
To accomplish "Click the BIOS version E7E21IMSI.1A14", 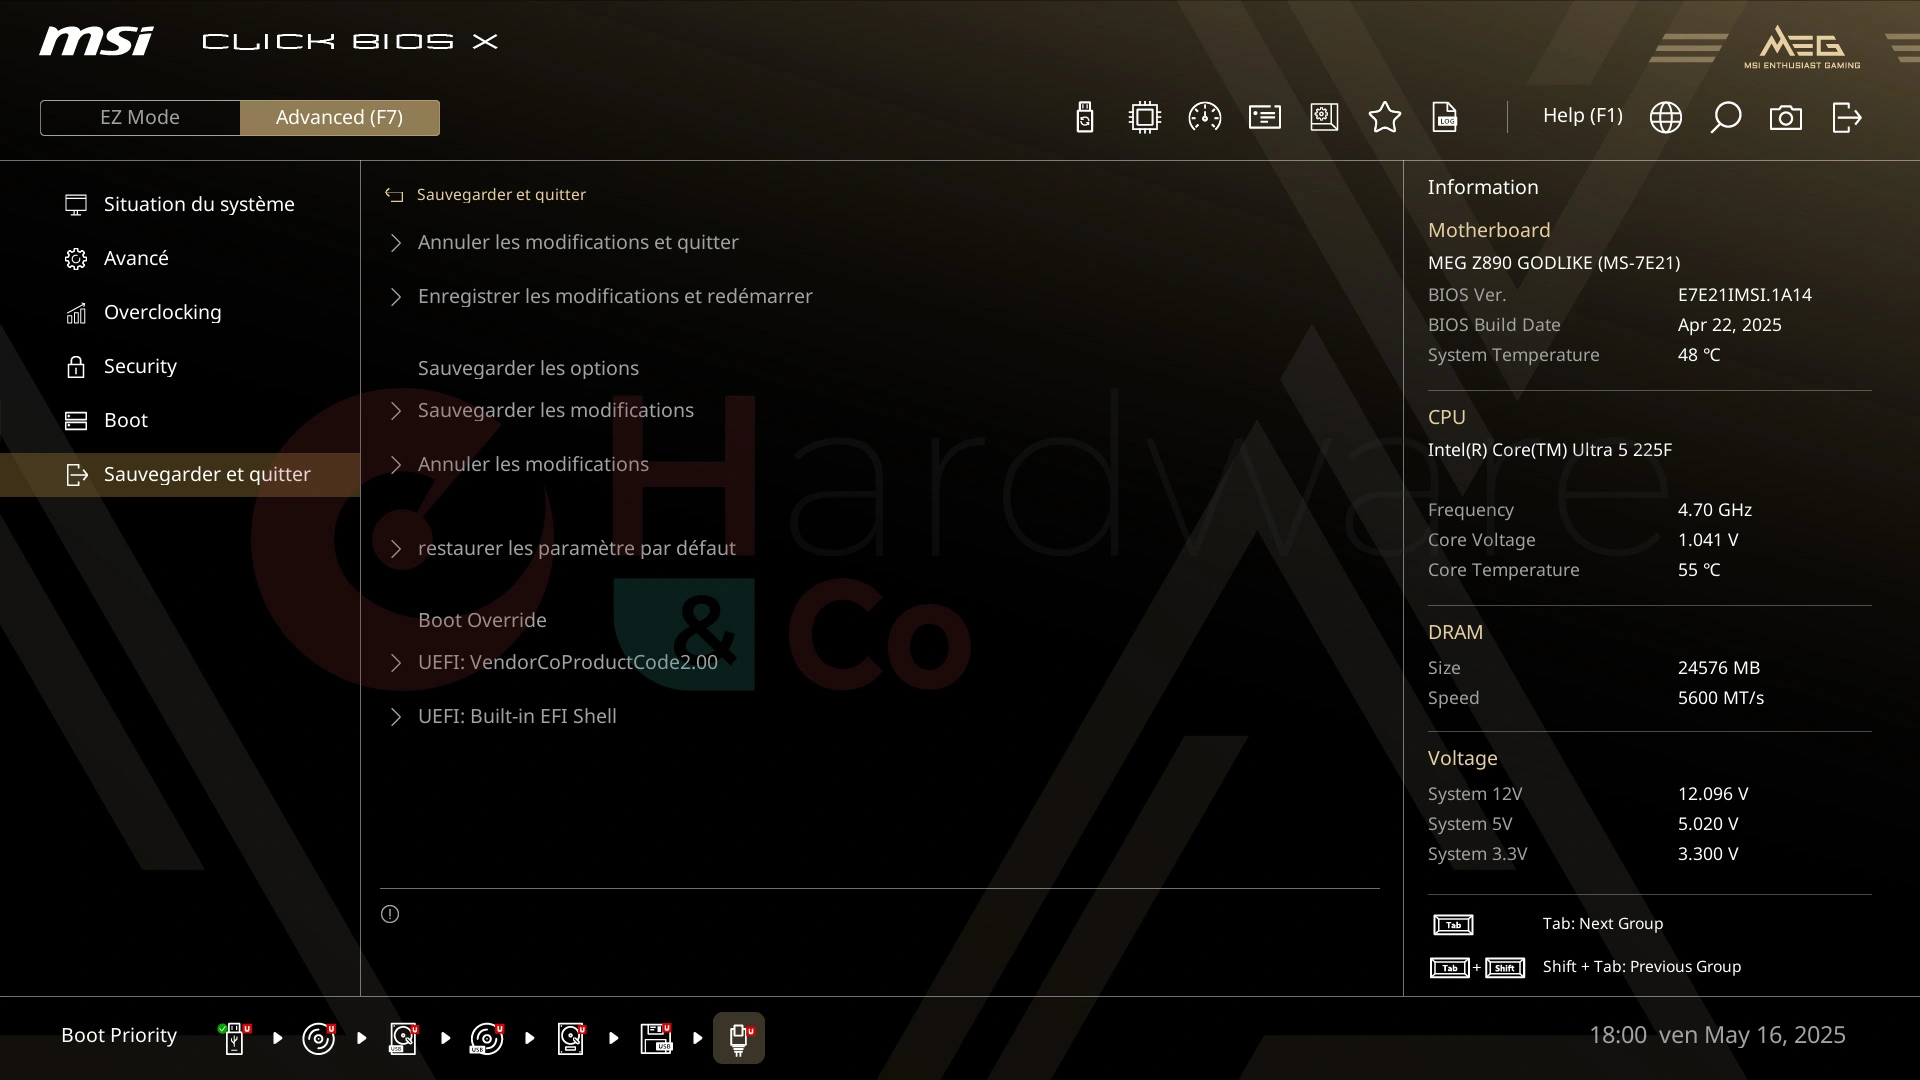I will [1744, 295].
